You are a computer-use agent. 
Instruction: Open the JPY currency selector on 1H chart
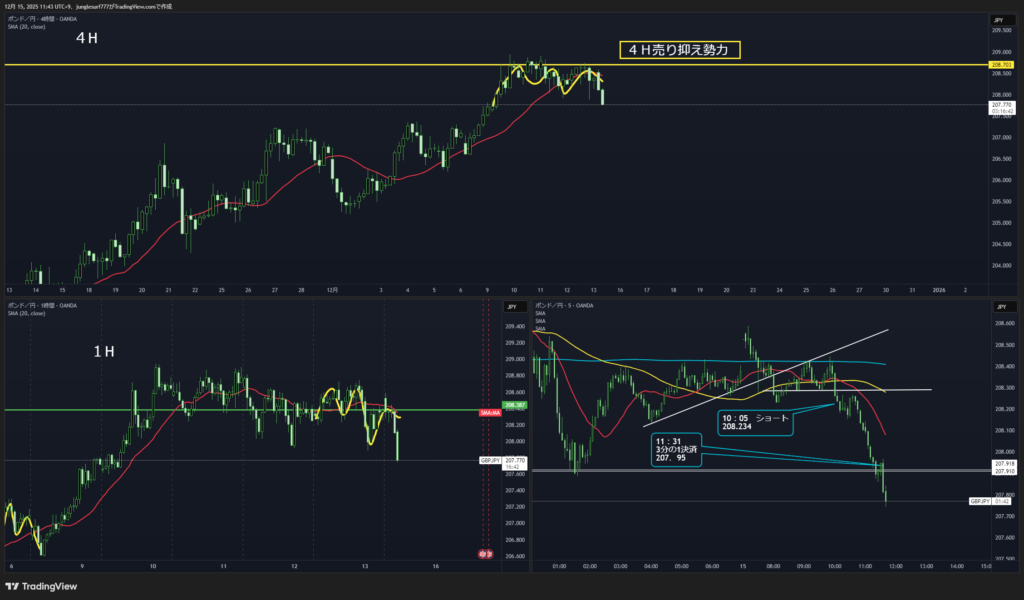coord(510,307)
